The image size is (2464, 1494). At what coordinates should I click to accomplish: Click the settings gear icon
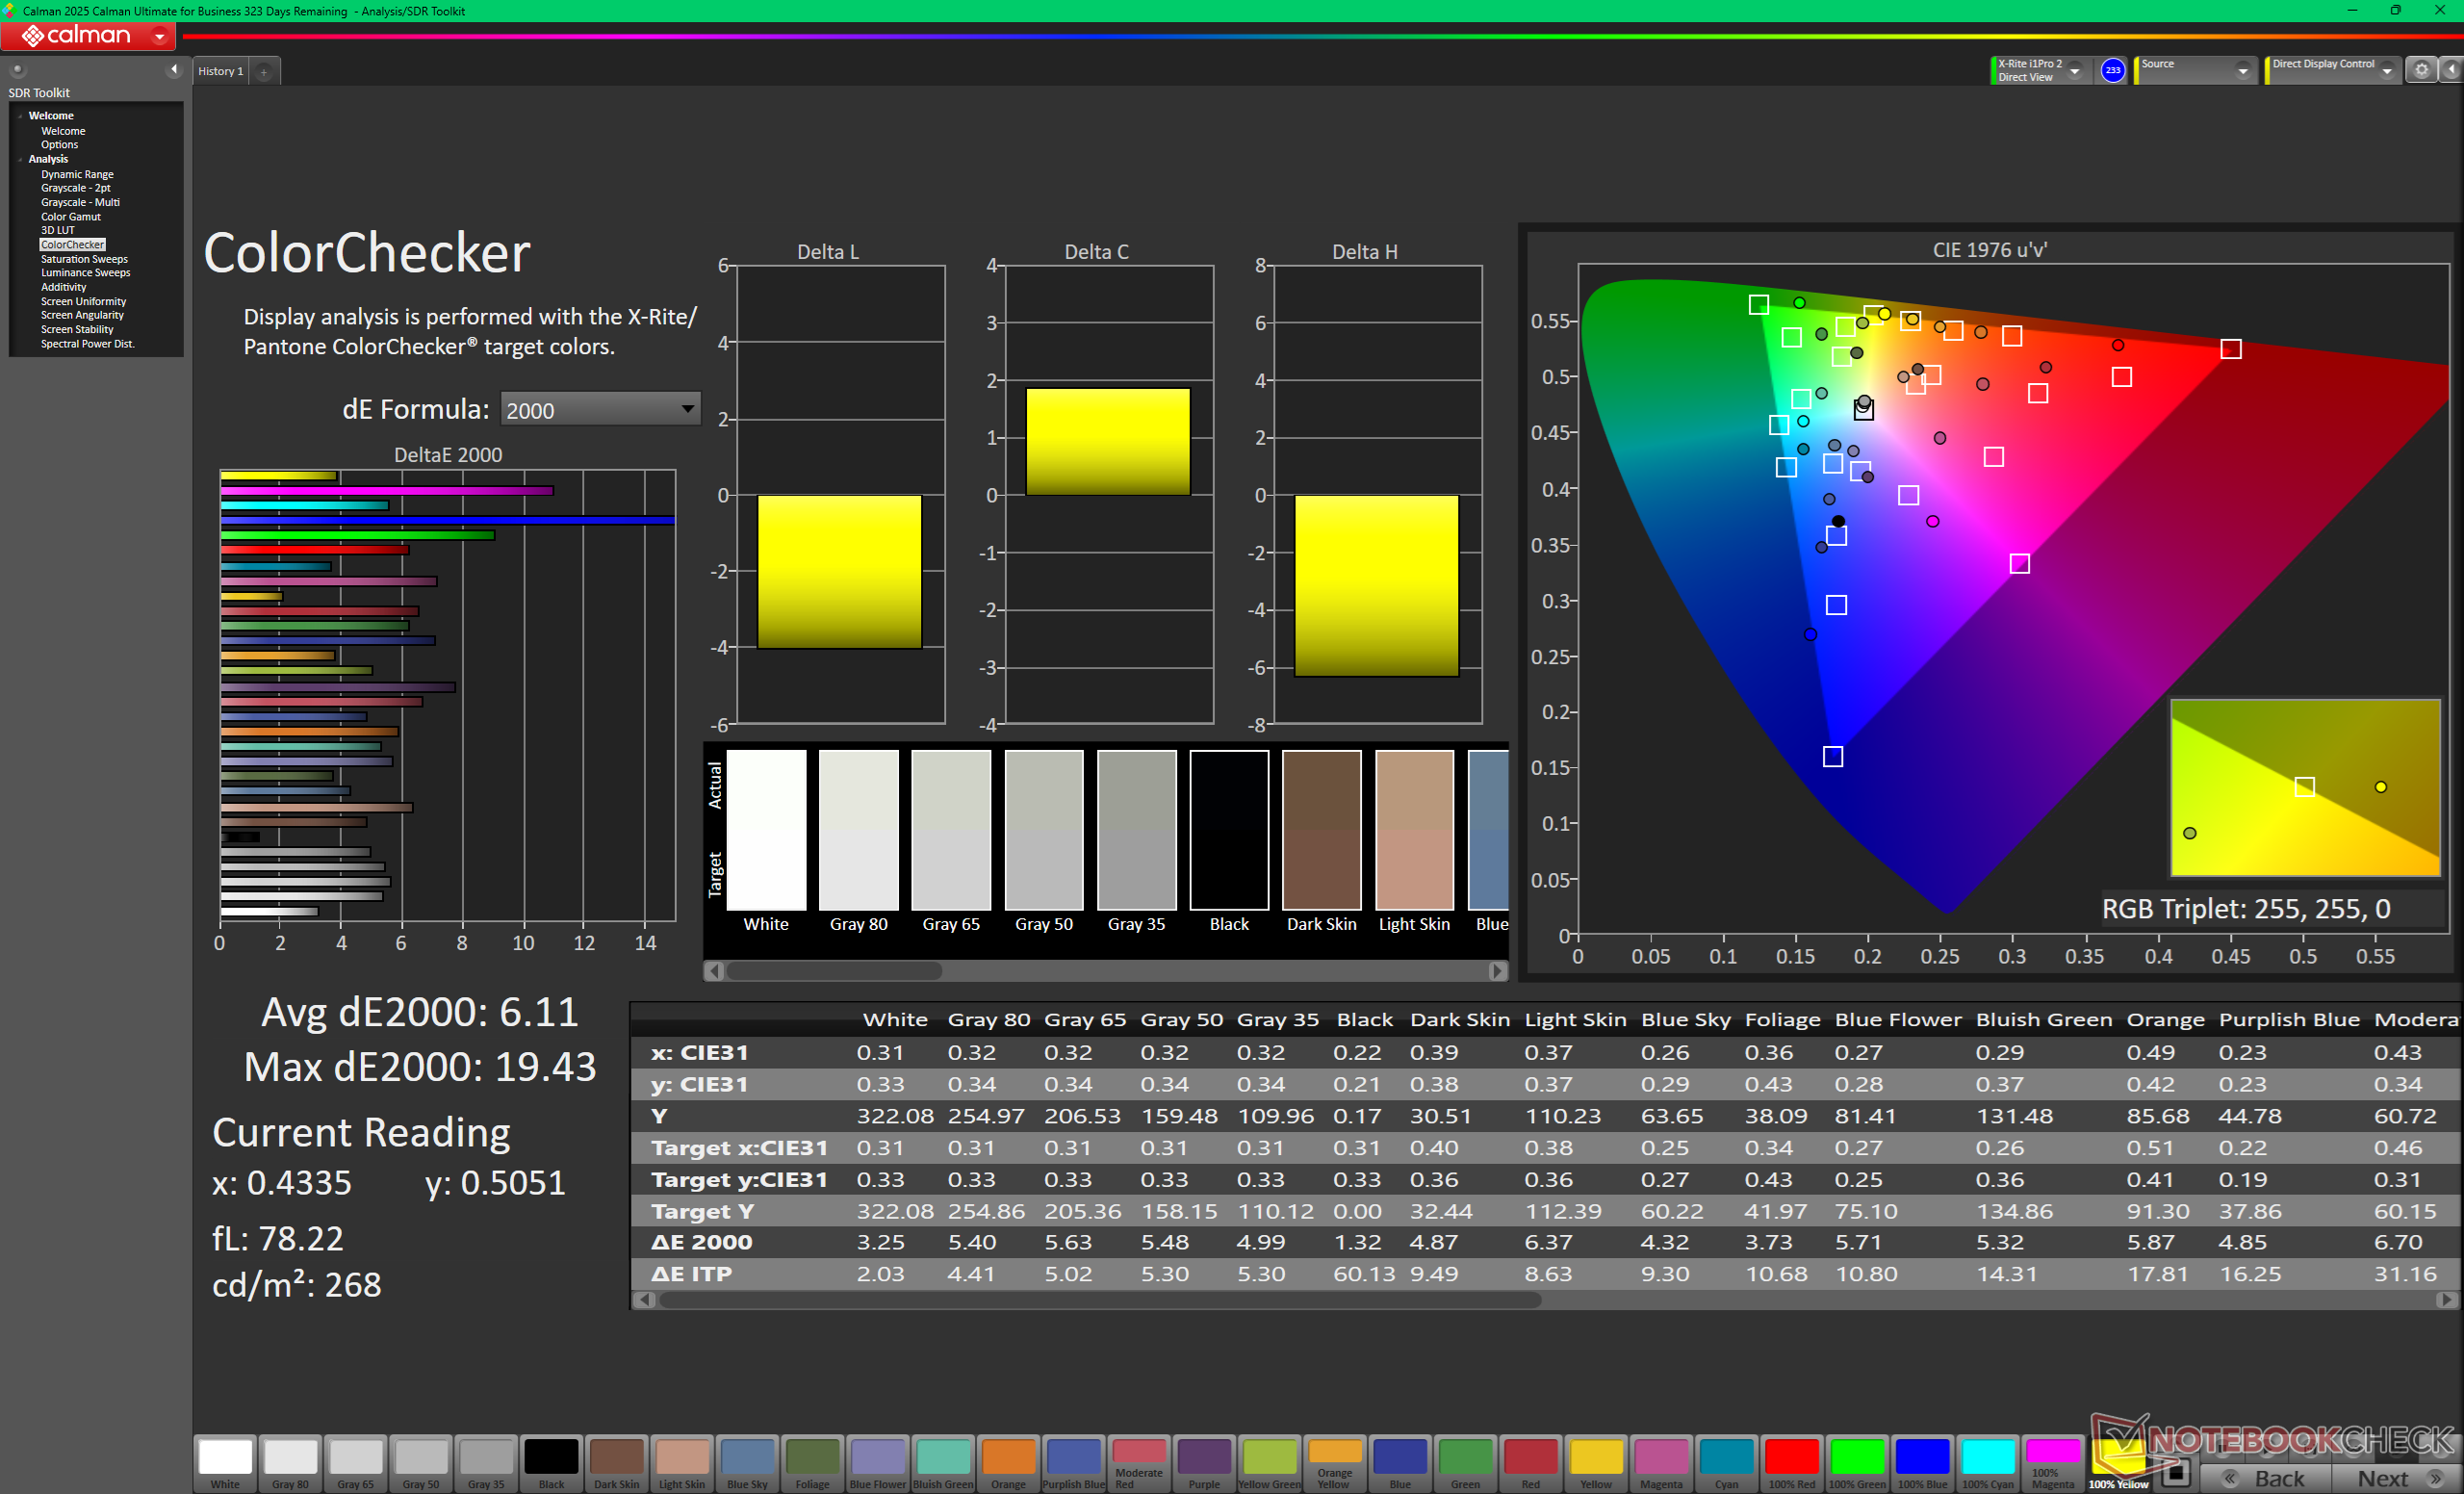(2421, 70)
